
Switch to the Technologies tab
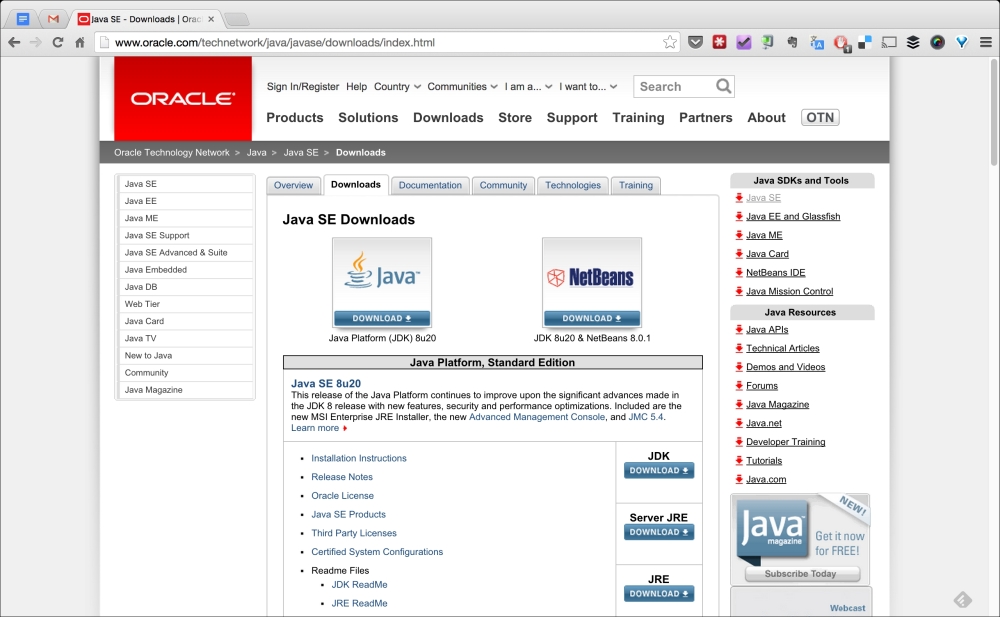[x=573, y=185]
